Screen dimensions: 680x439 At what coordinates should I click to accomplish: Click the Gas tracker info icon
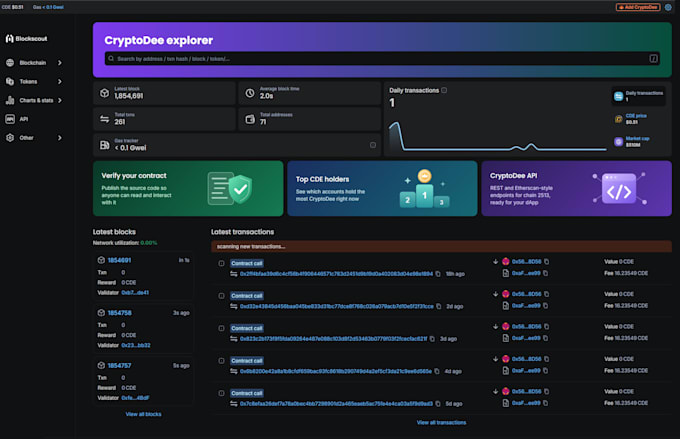pyautogui.click(x=373, y=145)
